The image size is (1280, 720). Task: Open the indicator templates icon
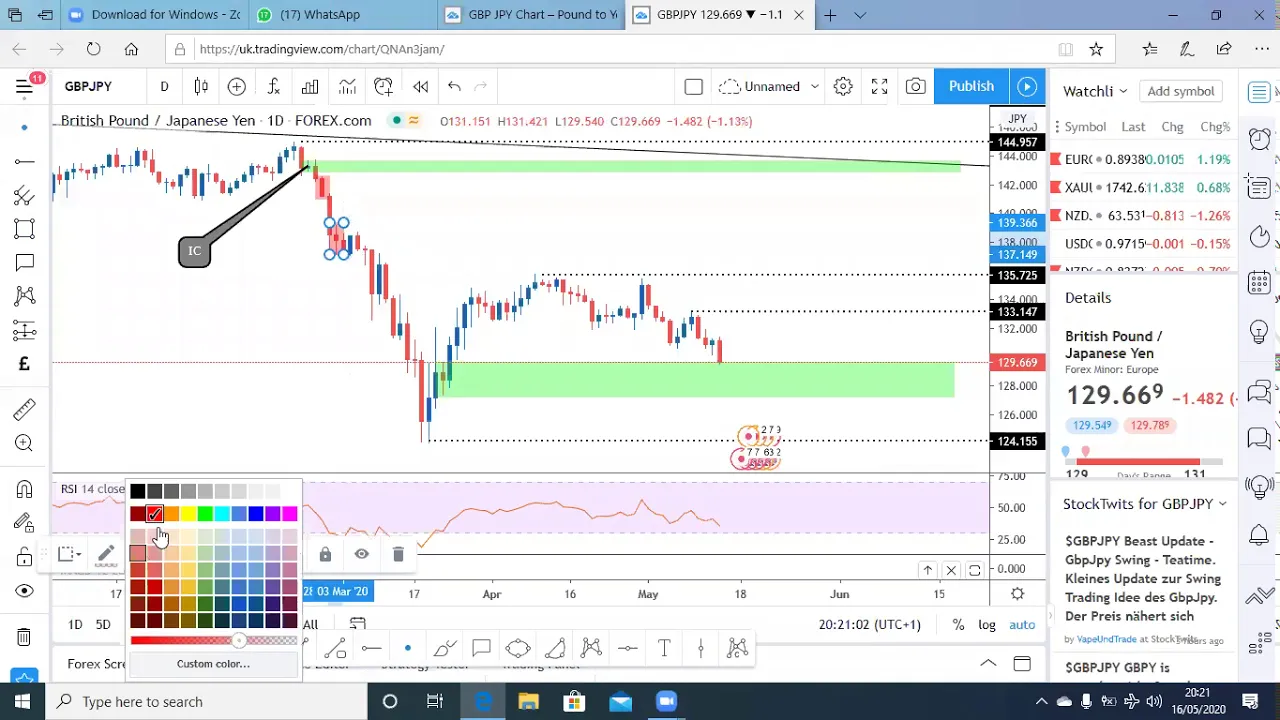(347, 87)
